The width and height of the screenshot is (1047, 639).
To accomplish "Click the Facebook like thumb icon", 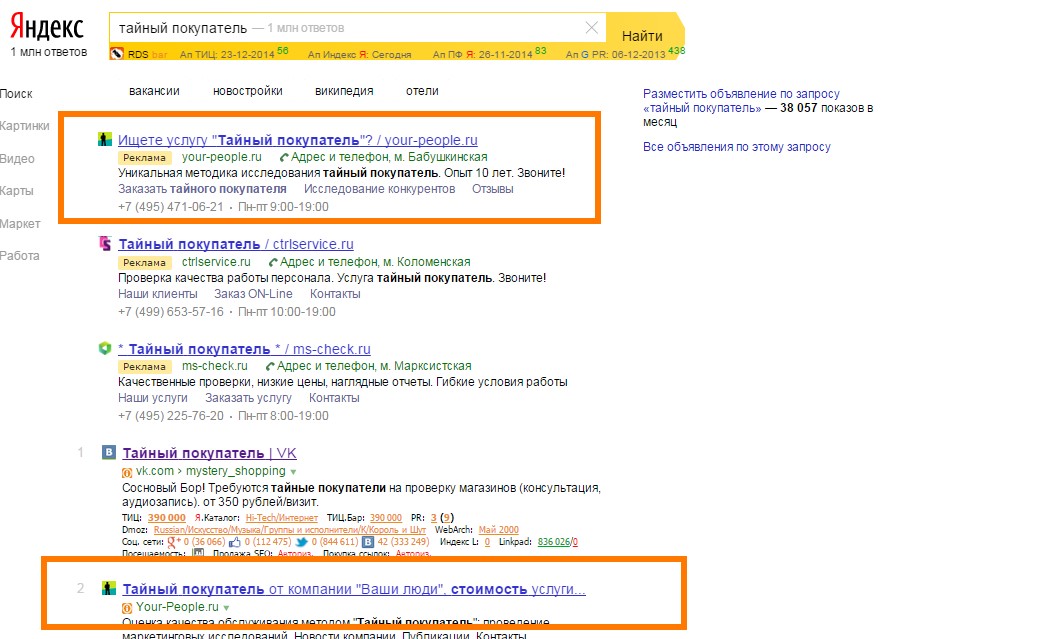I will point(234,542).
